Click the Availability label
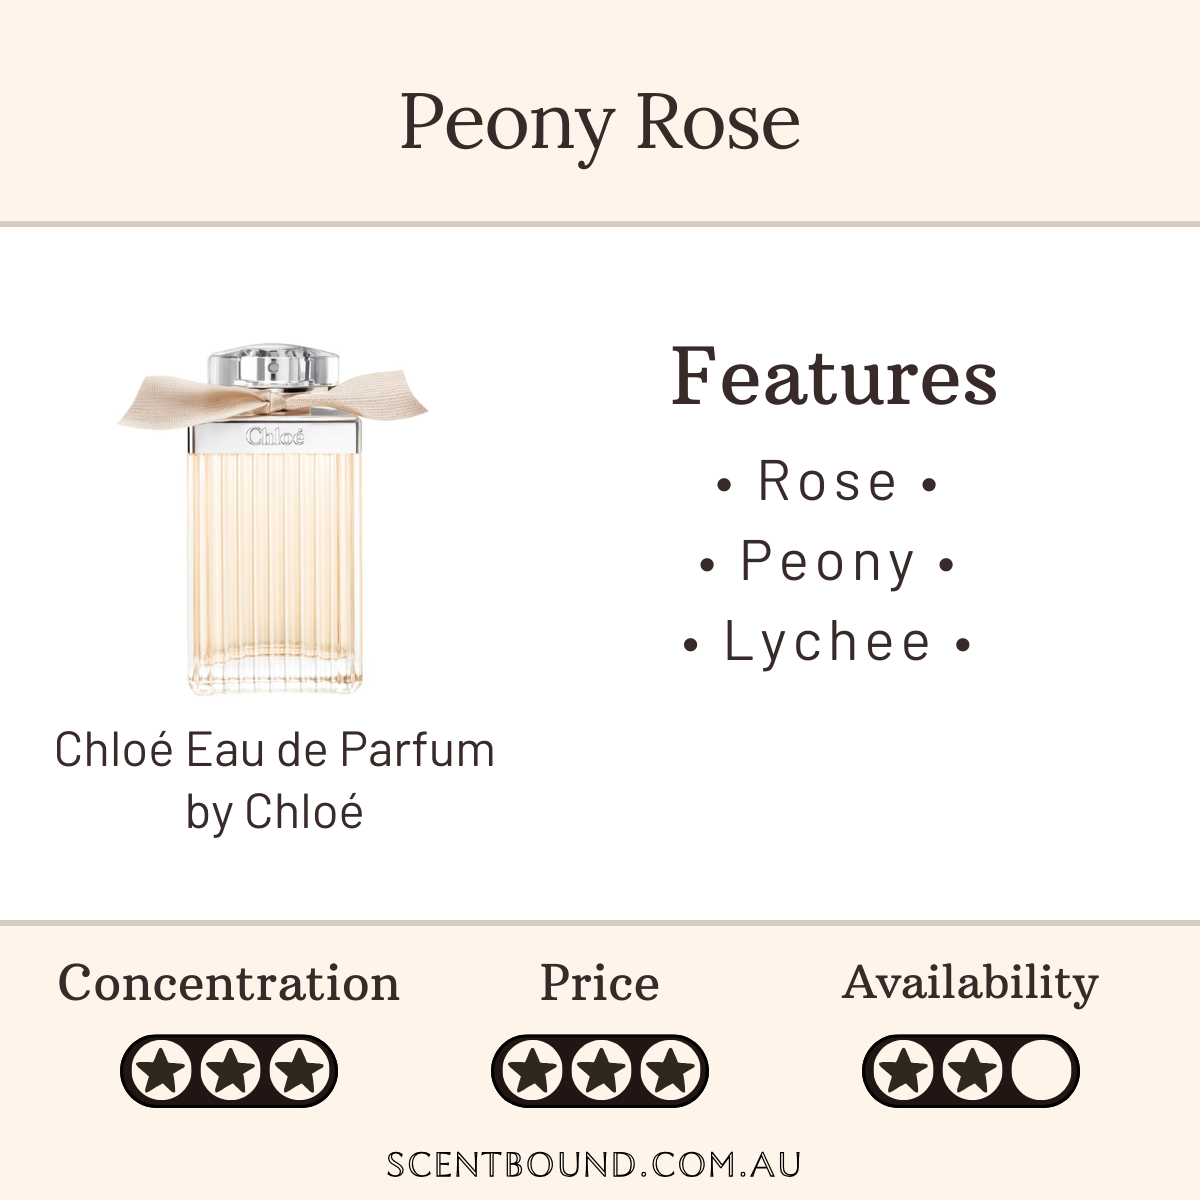 pyautogui.click(x=970, y=983)
